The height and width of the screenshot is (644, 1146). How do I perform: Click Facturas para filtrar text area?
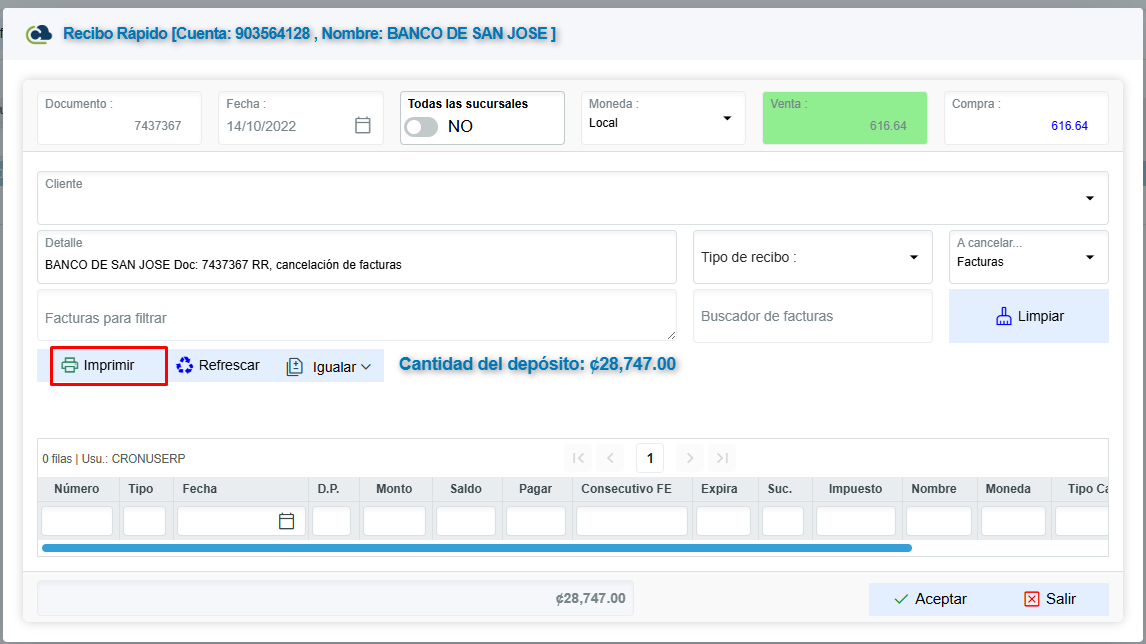click(357, 316)
